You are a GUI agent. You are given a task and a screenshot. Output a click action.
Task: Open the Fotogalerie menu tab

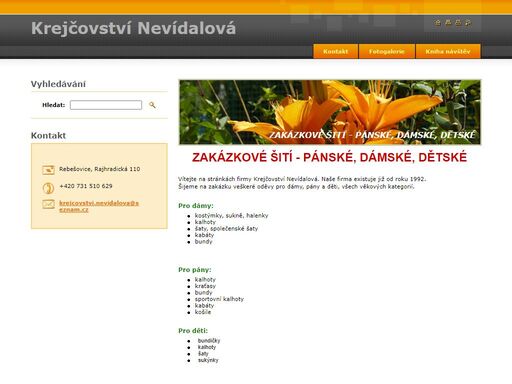(x=387, y=51)
